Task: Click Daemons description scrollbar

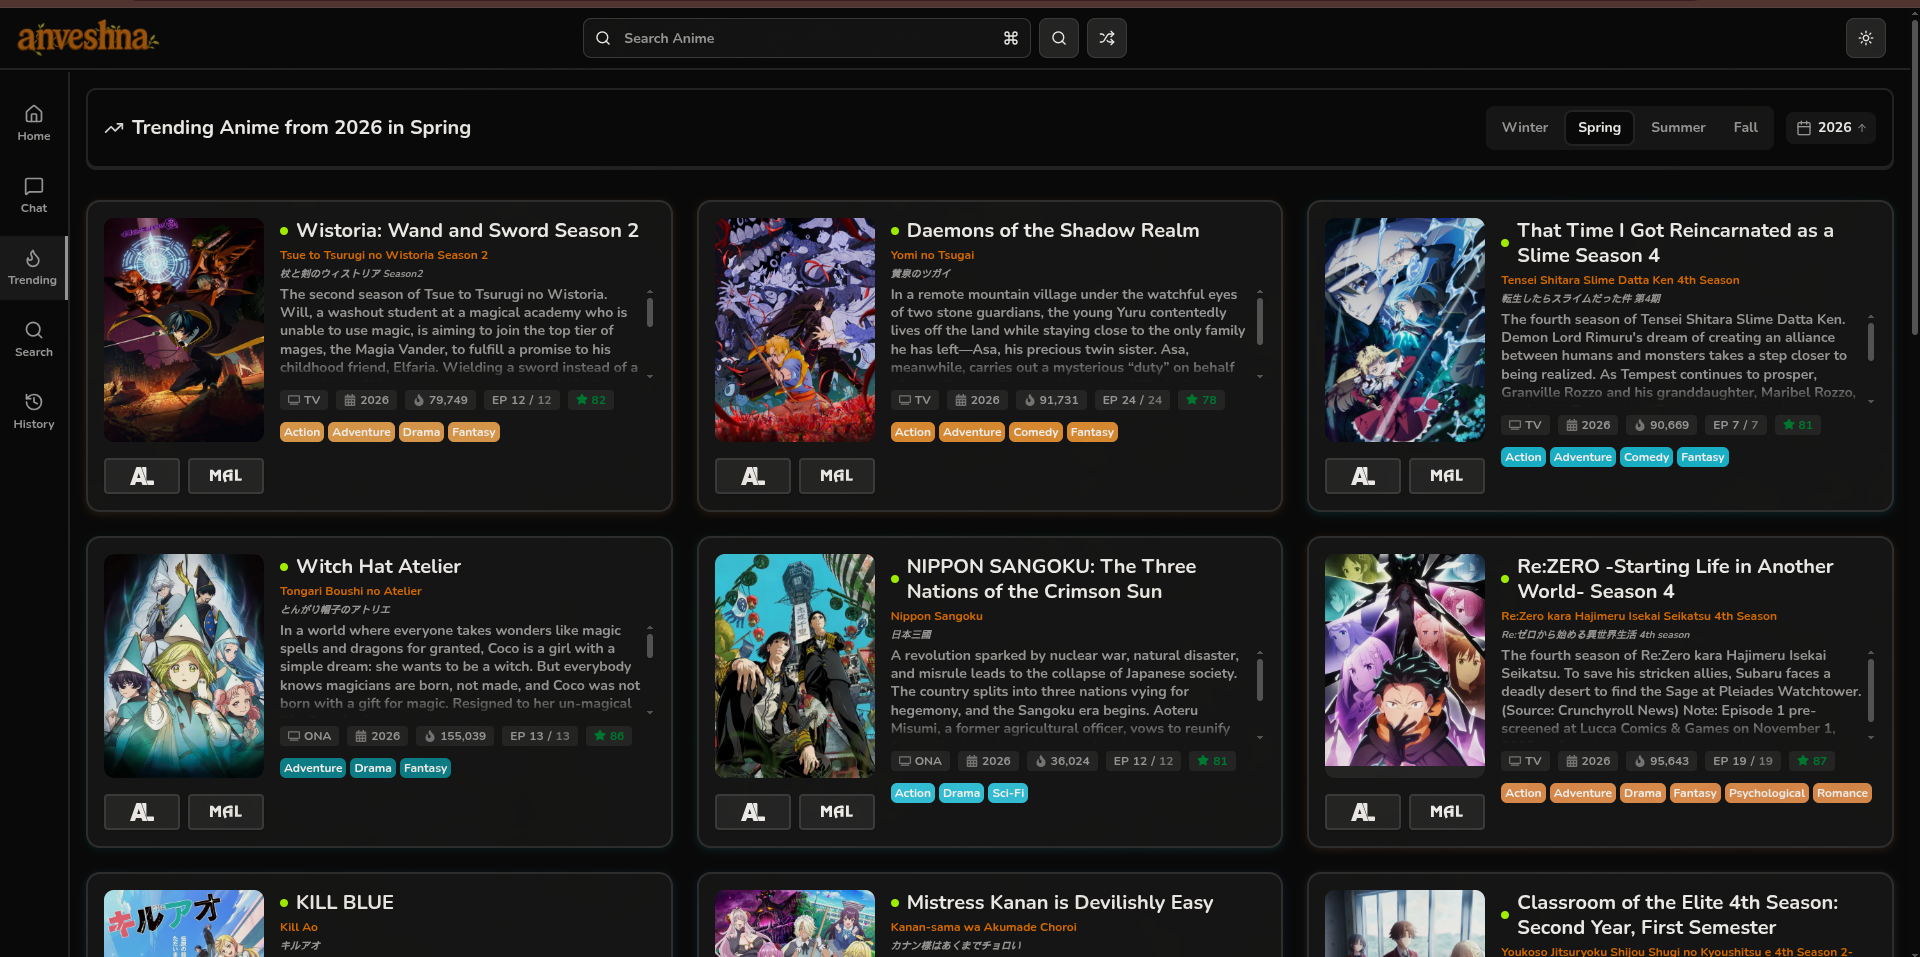Action: [x=1260, y=322]
